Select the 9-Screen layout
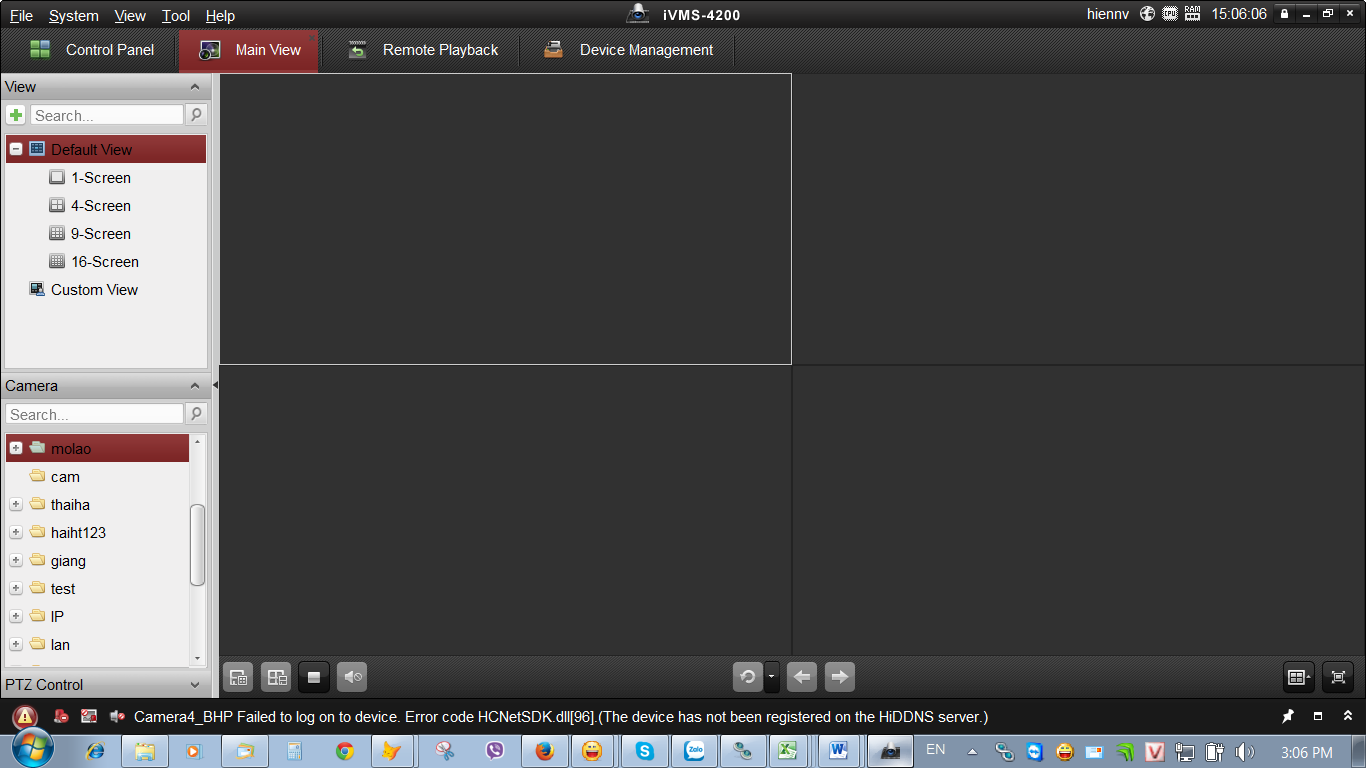This screenshot has height=768, width=1366. tap(100, 234)
